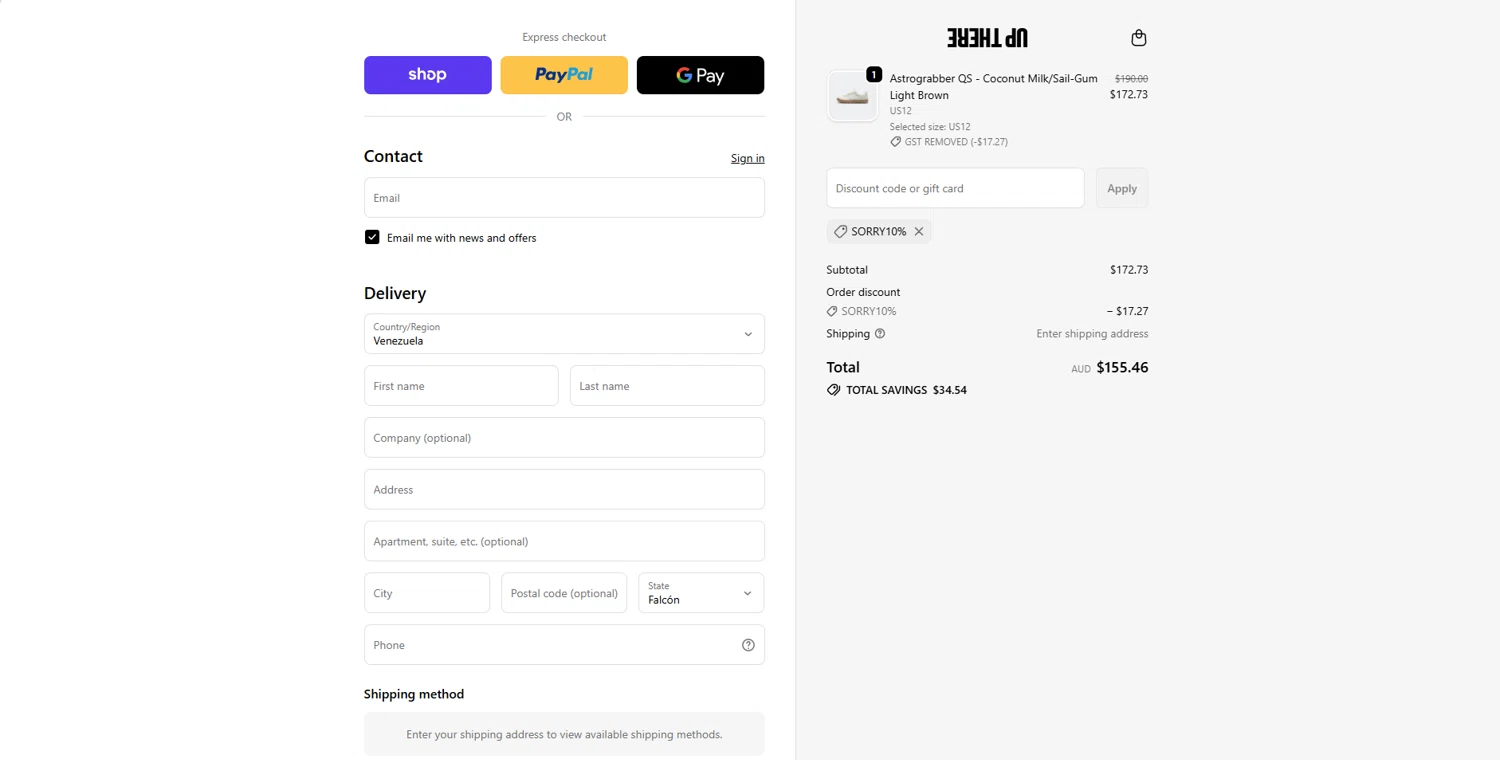Screen dimensions: 1500x760
Task: Pay with Google Pay express checkout
Action: [x=700, y=75]
